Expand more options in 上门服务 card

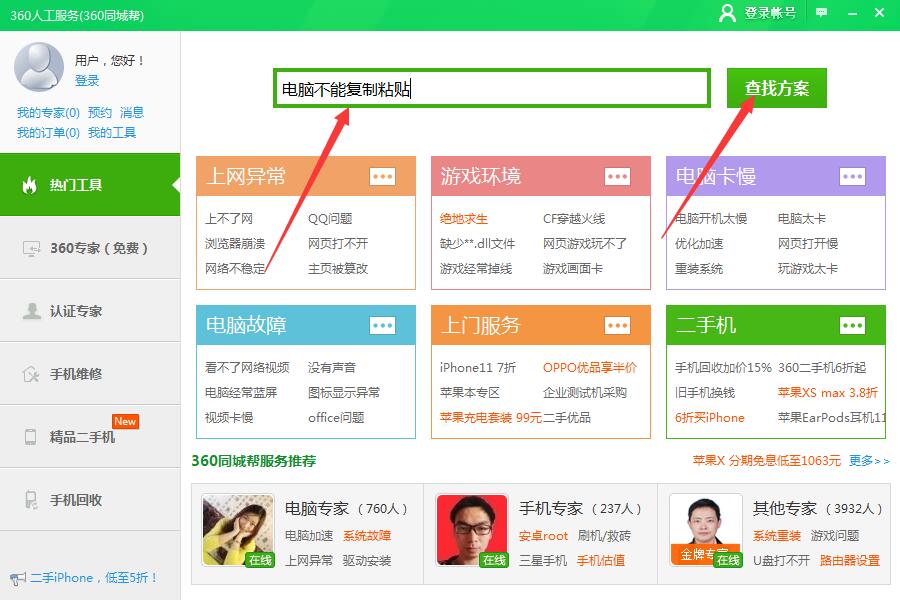coord(618,326)
